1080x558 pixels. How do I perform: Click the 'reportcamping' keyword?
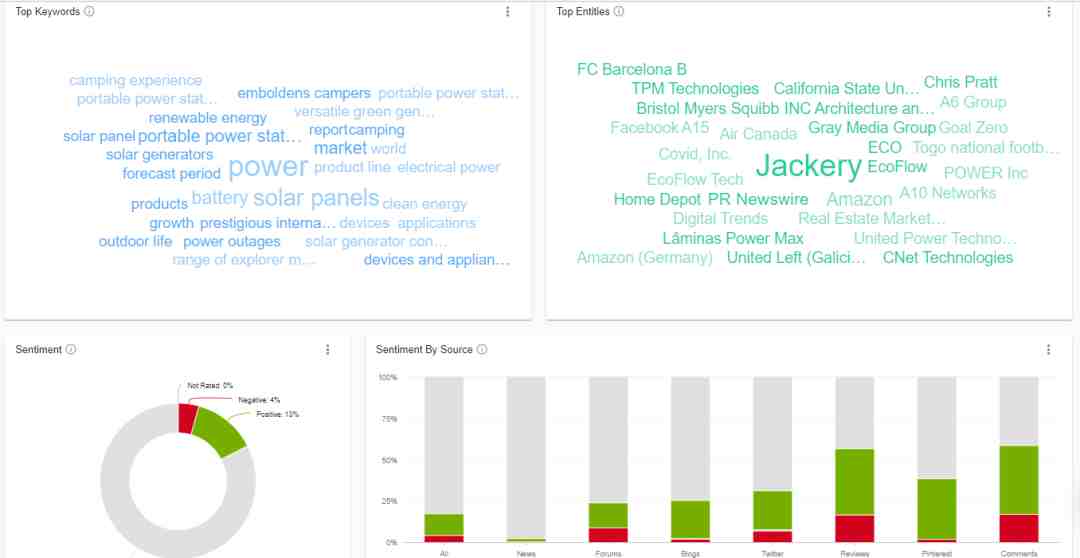357,130
